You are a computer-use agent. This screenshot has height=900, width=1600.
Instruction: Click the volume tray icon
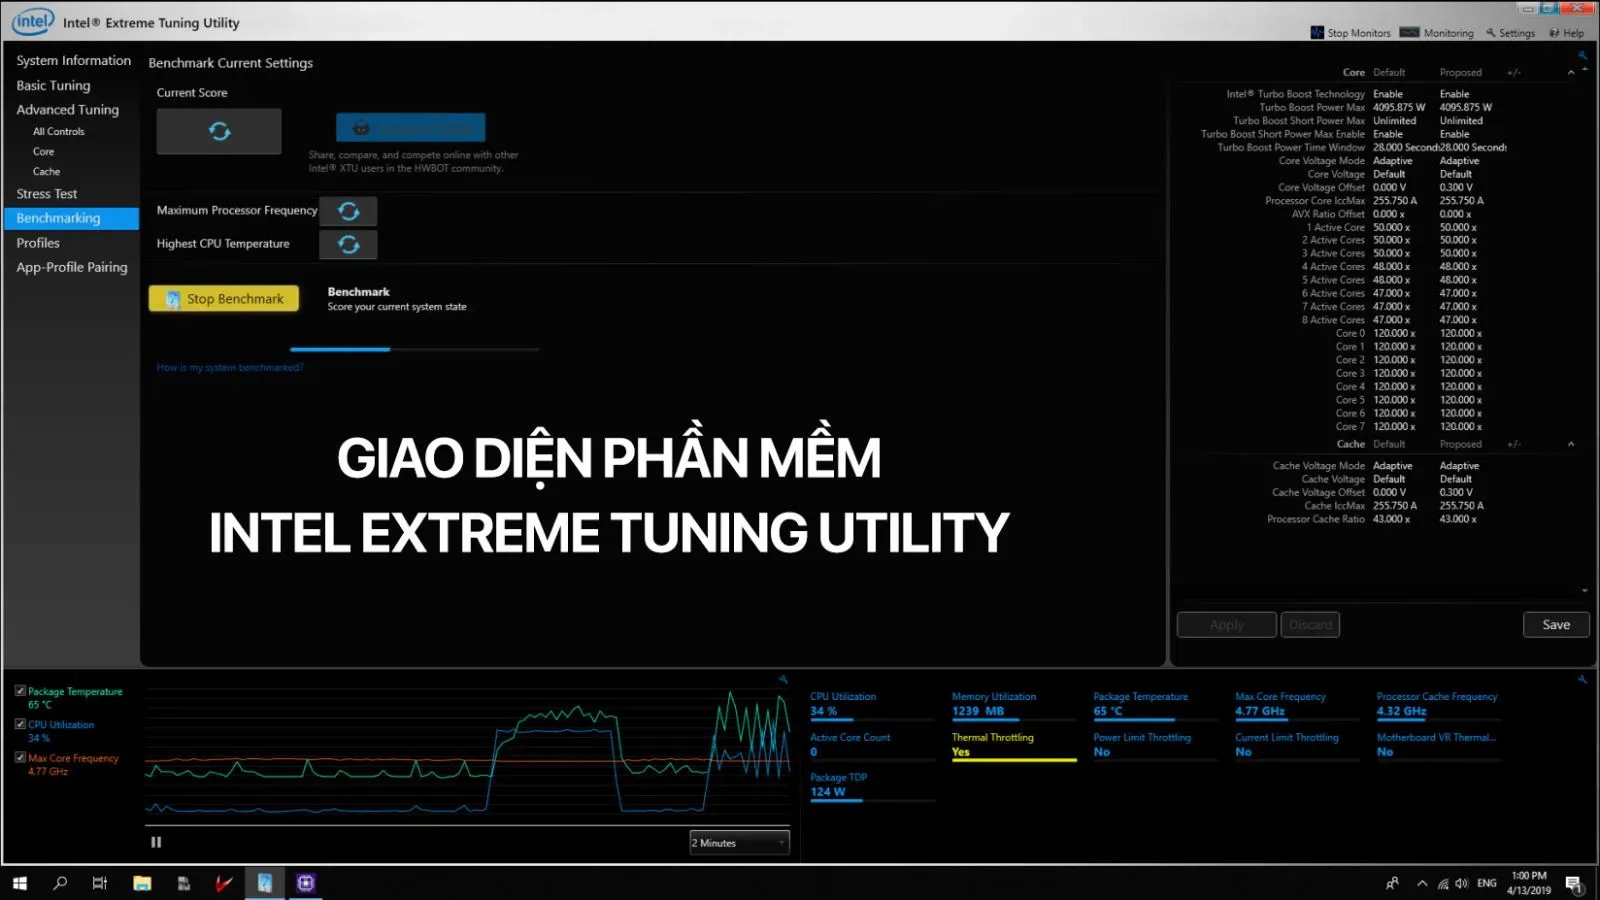(x=1462, y=883)
